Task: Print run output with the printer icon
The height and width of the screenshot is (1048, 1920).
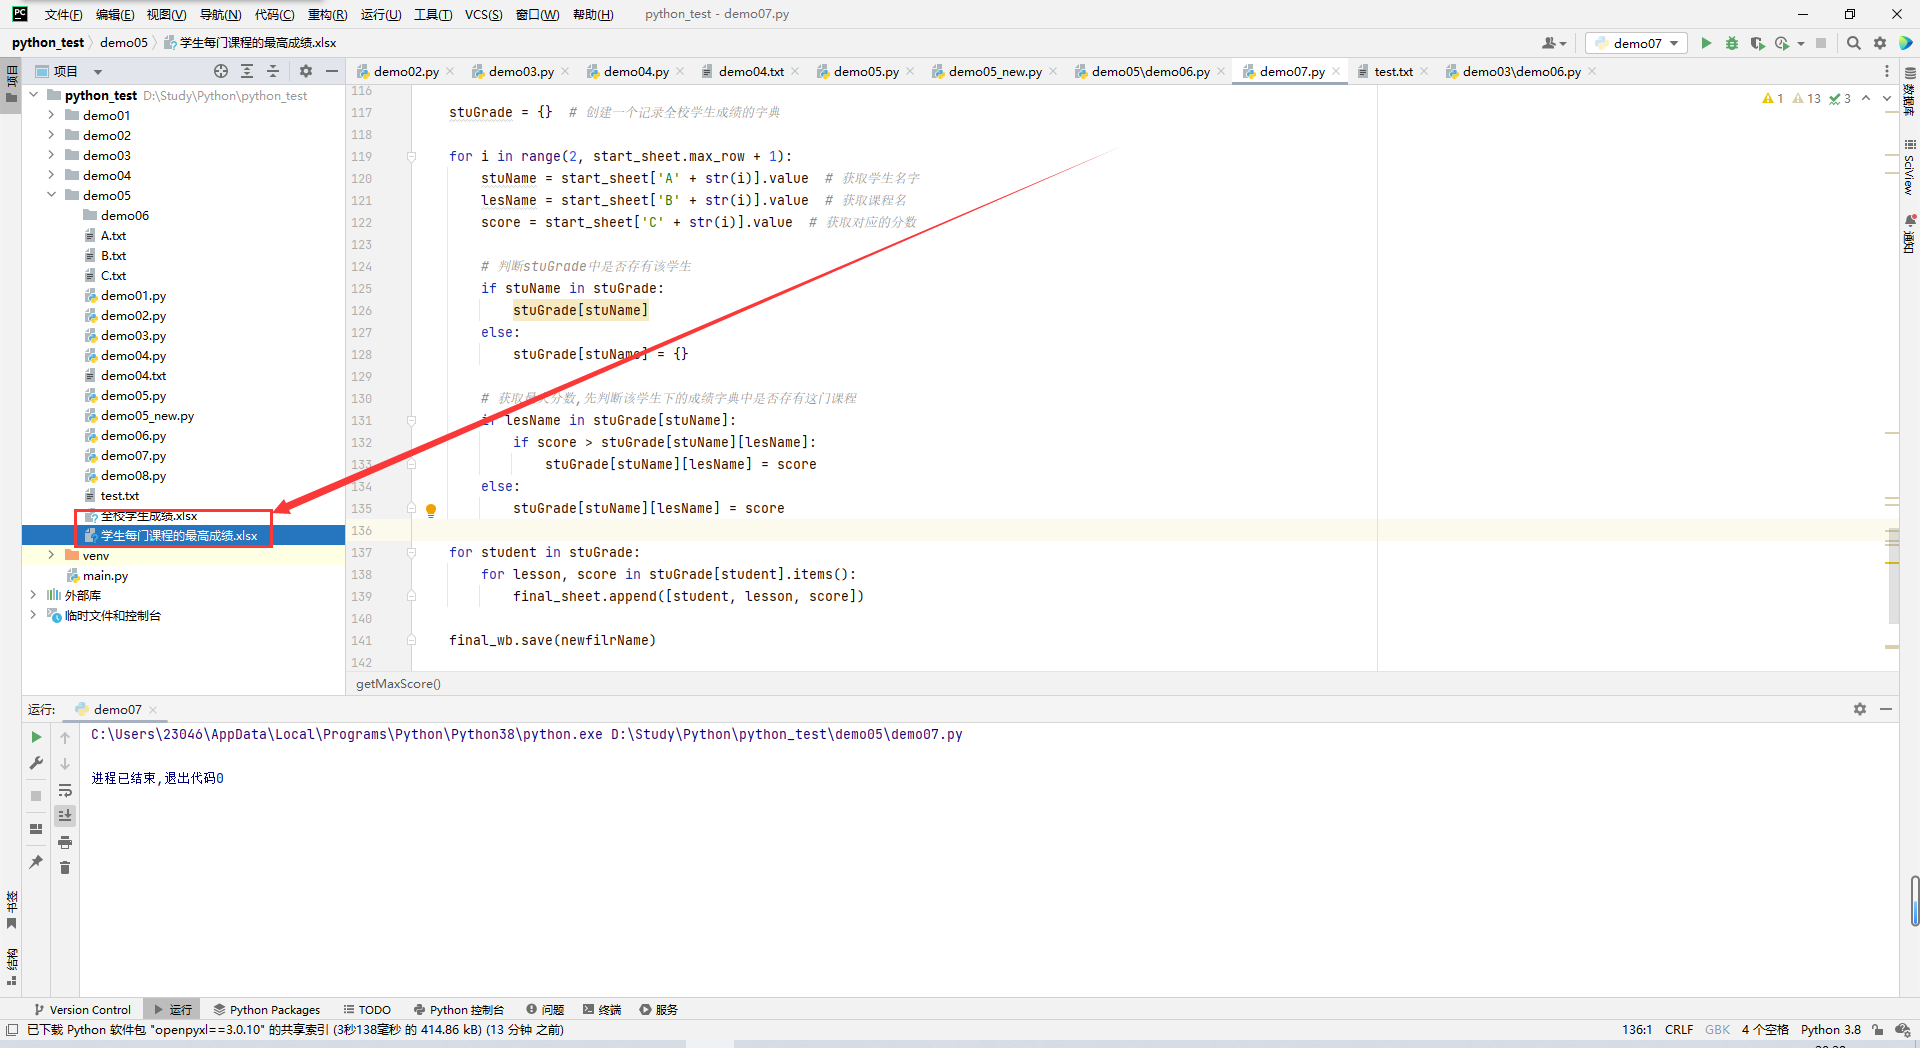Action: coord(65,842)
